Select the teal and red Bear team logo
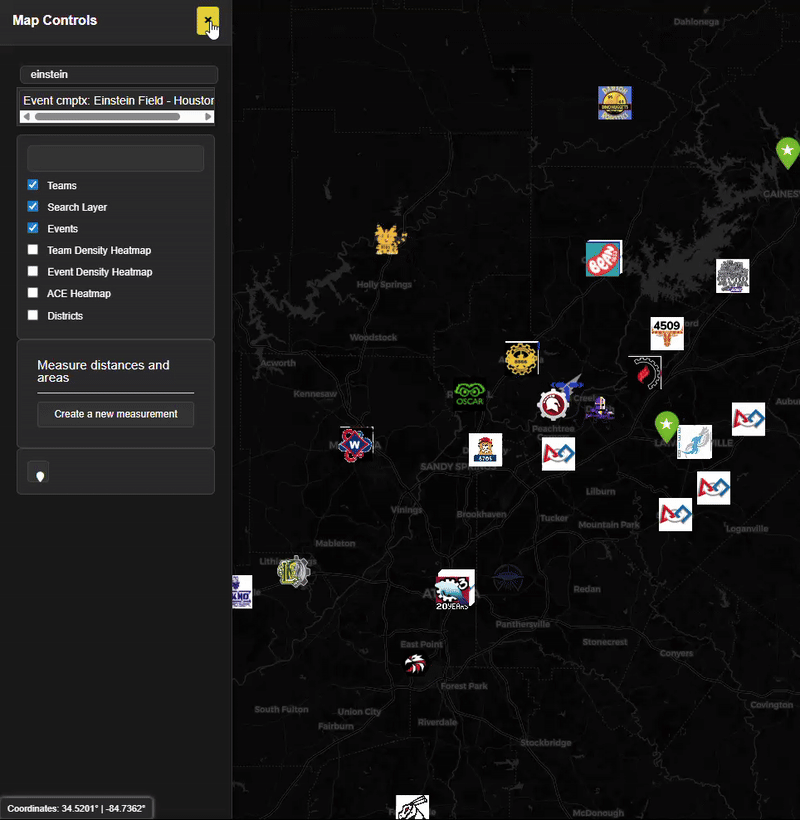Screen dimensions: 800x820 [x=604, y=258]
